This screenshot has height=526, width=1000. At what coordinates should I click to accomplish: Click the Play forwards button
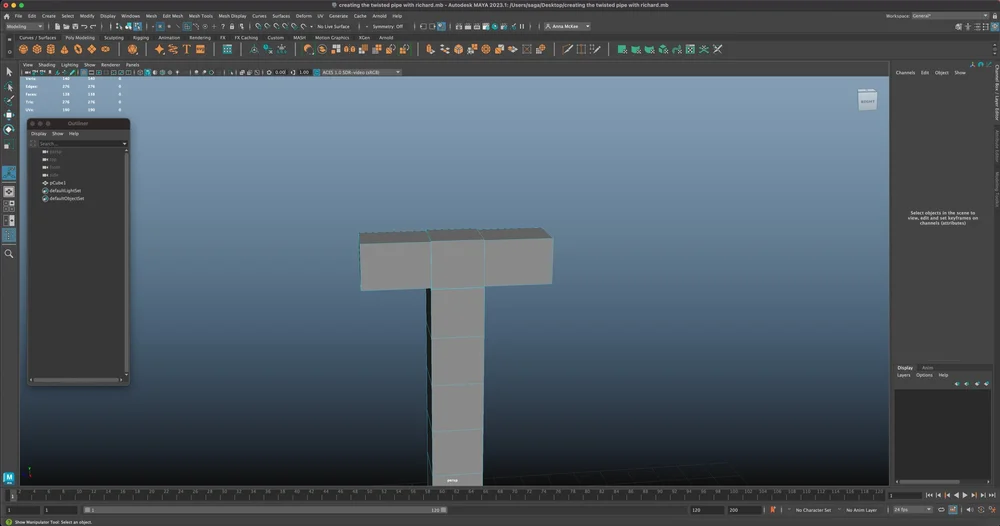tap(965, 495)
